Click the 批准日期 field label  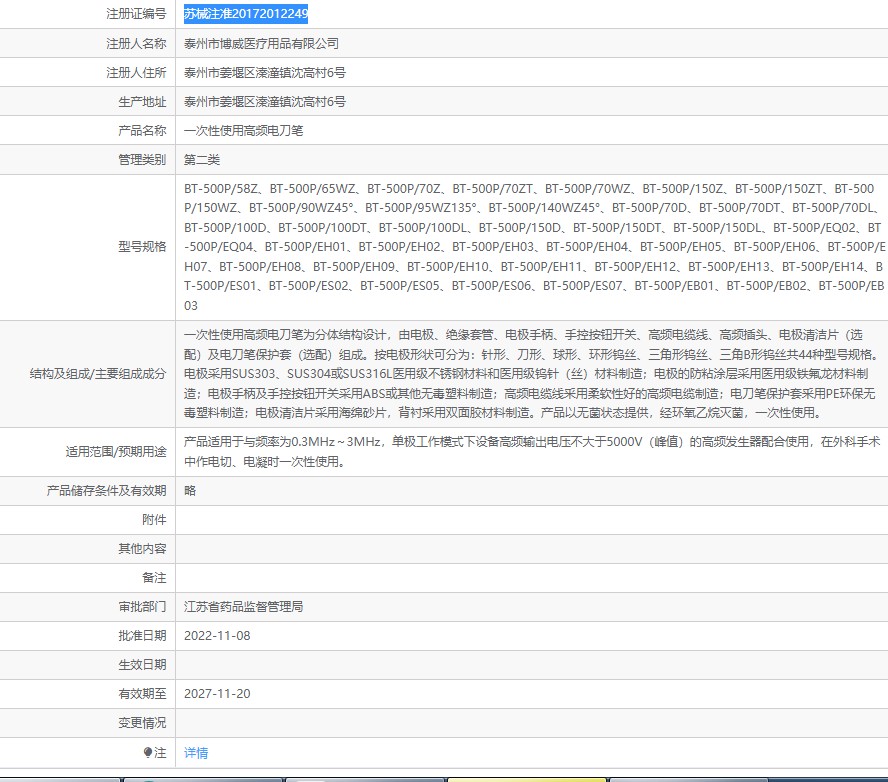pyautogui.click(x=142, y=636)
